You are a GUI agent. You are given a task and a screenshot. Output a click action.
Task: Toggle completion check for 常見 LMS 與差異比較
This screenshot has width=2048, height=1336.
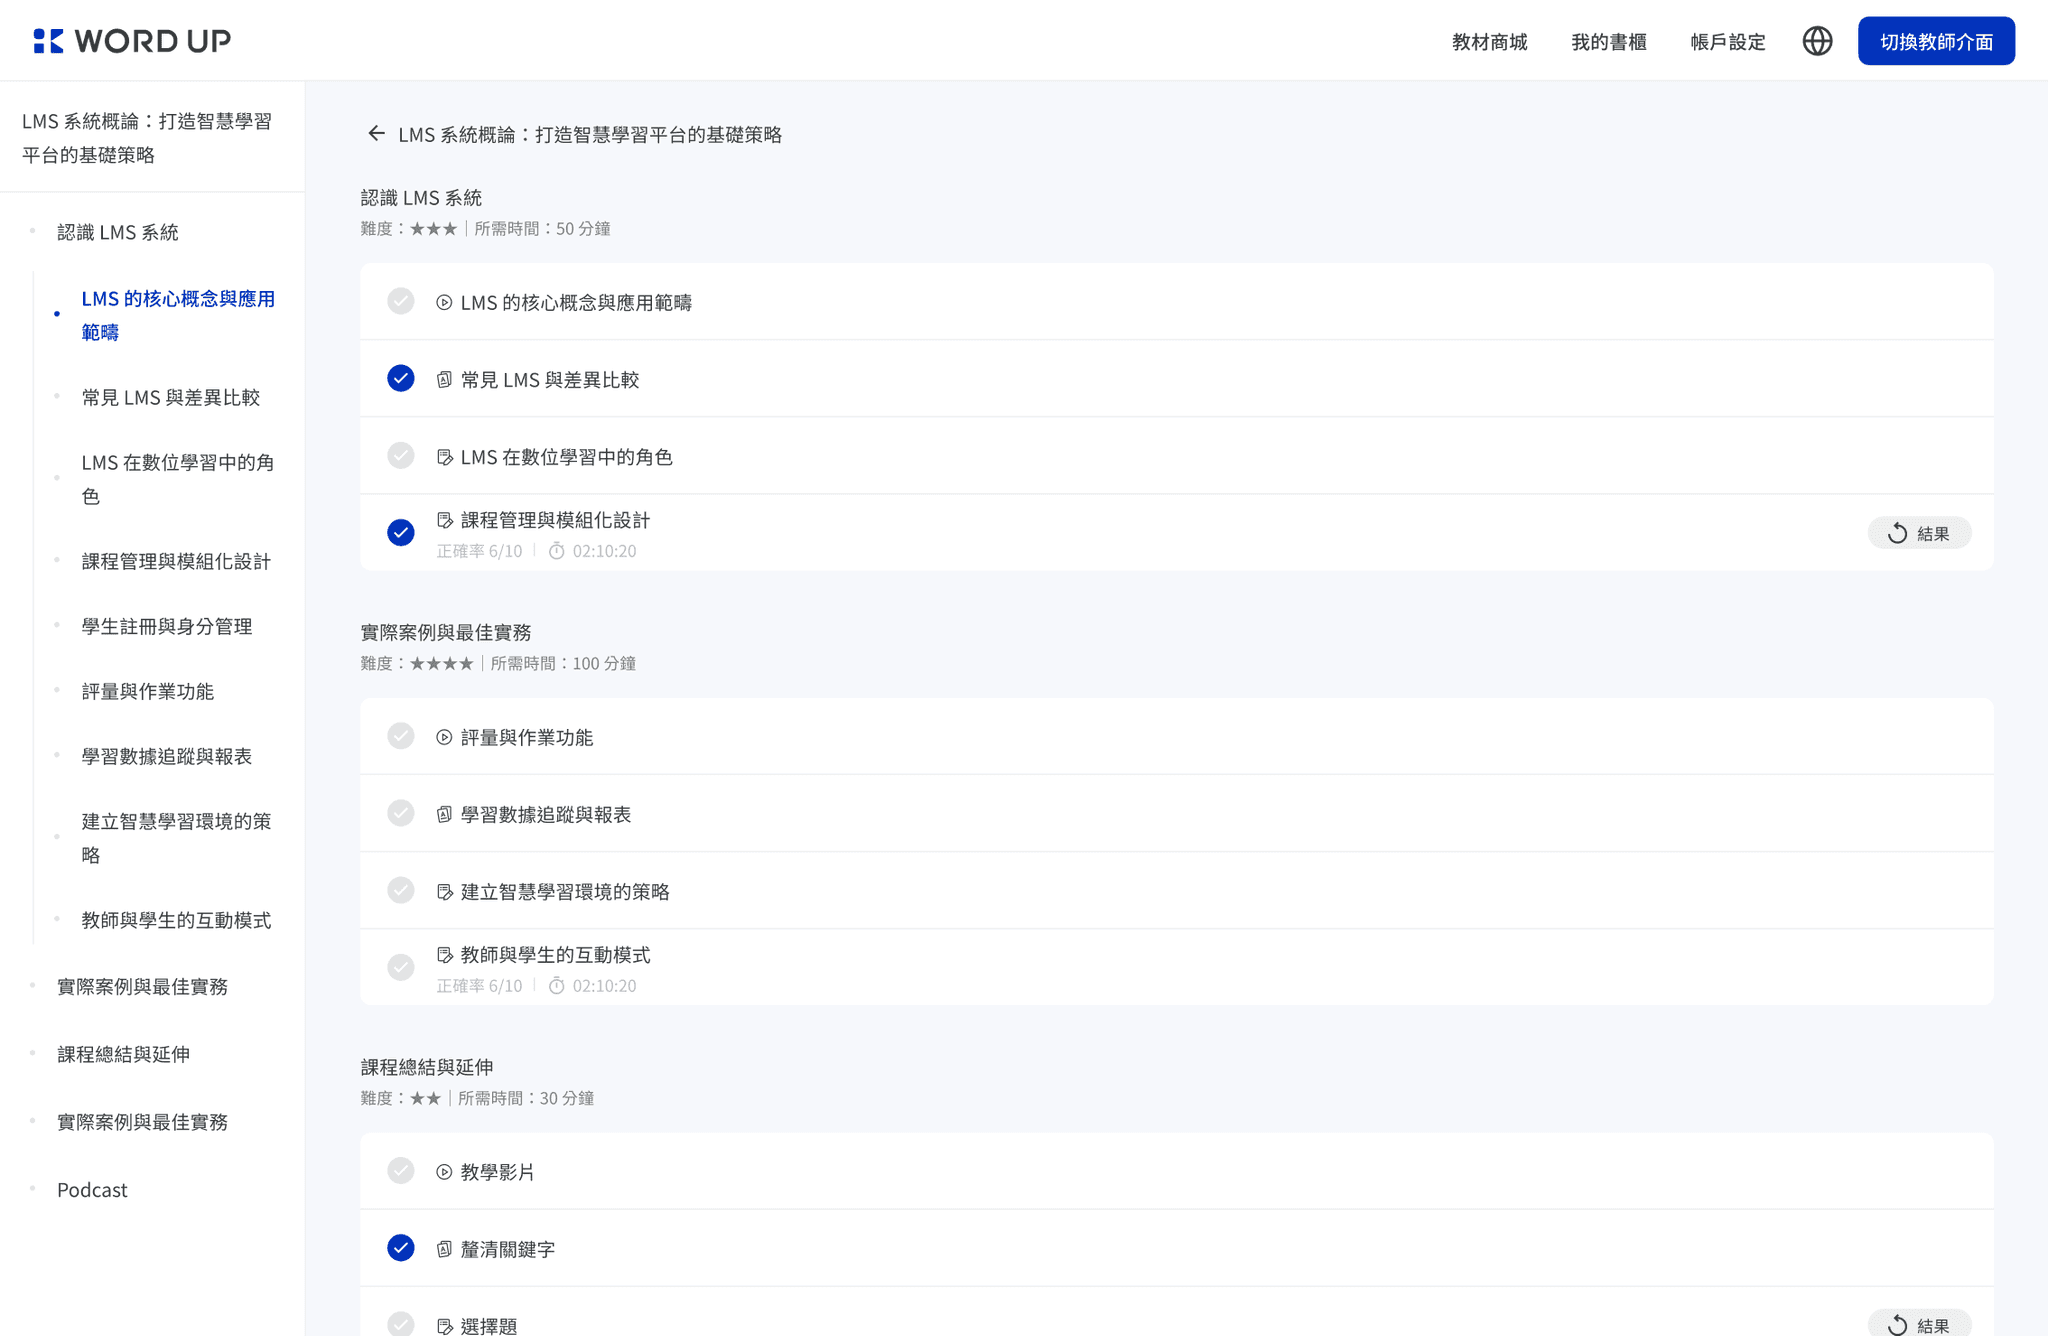tap(401, 378)
